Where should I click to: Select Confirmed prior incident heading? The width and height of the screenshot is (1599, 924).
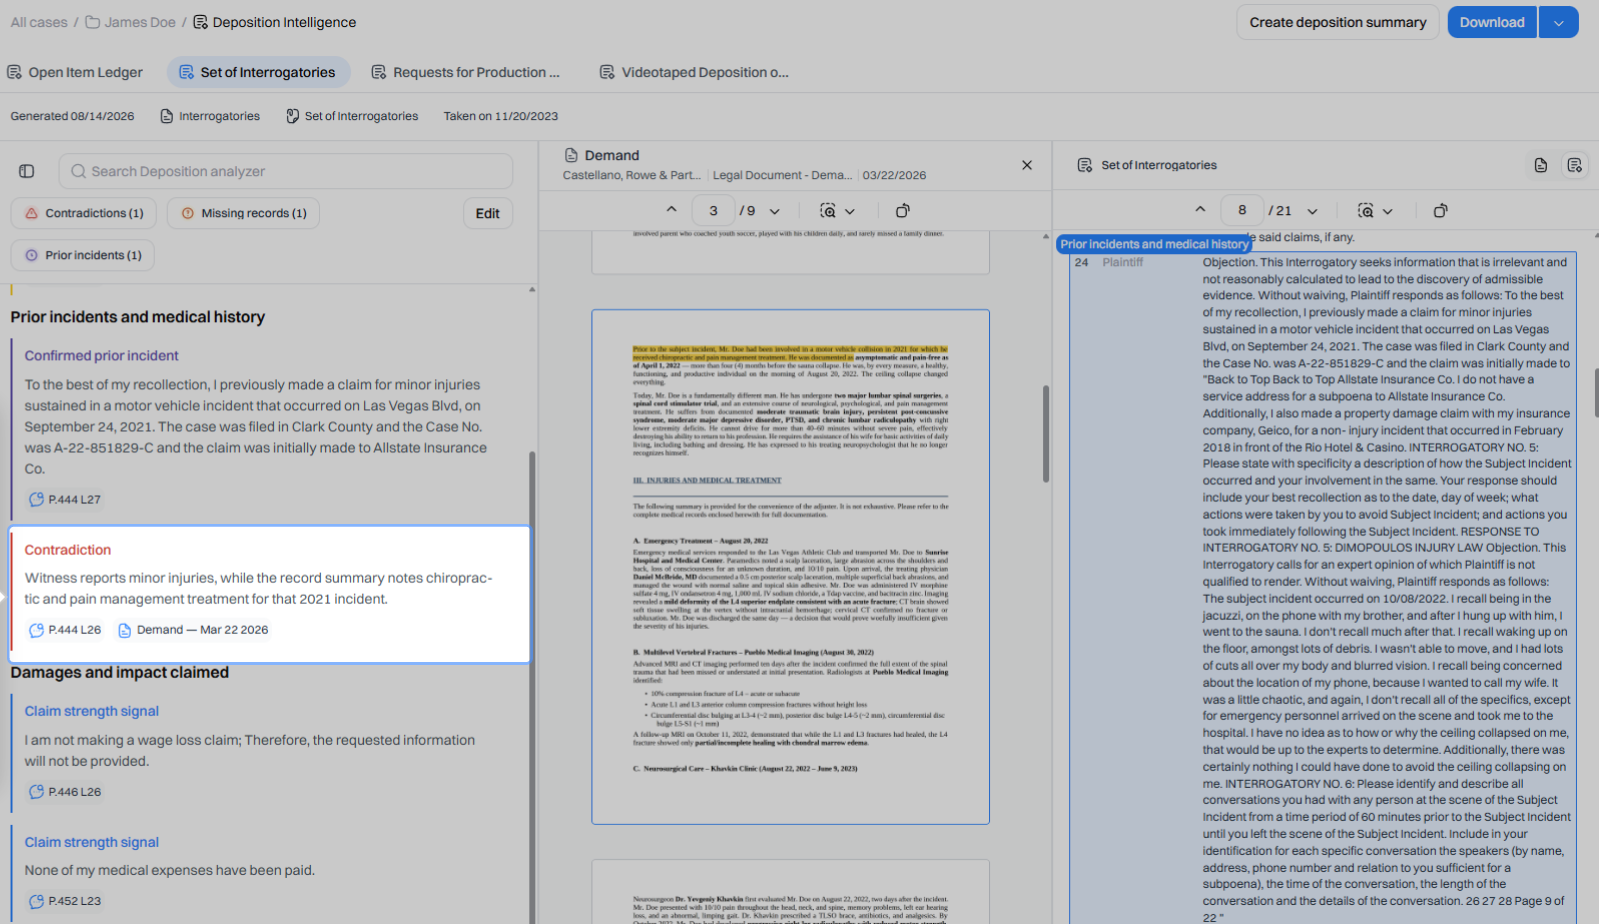[x=101, y=355]
